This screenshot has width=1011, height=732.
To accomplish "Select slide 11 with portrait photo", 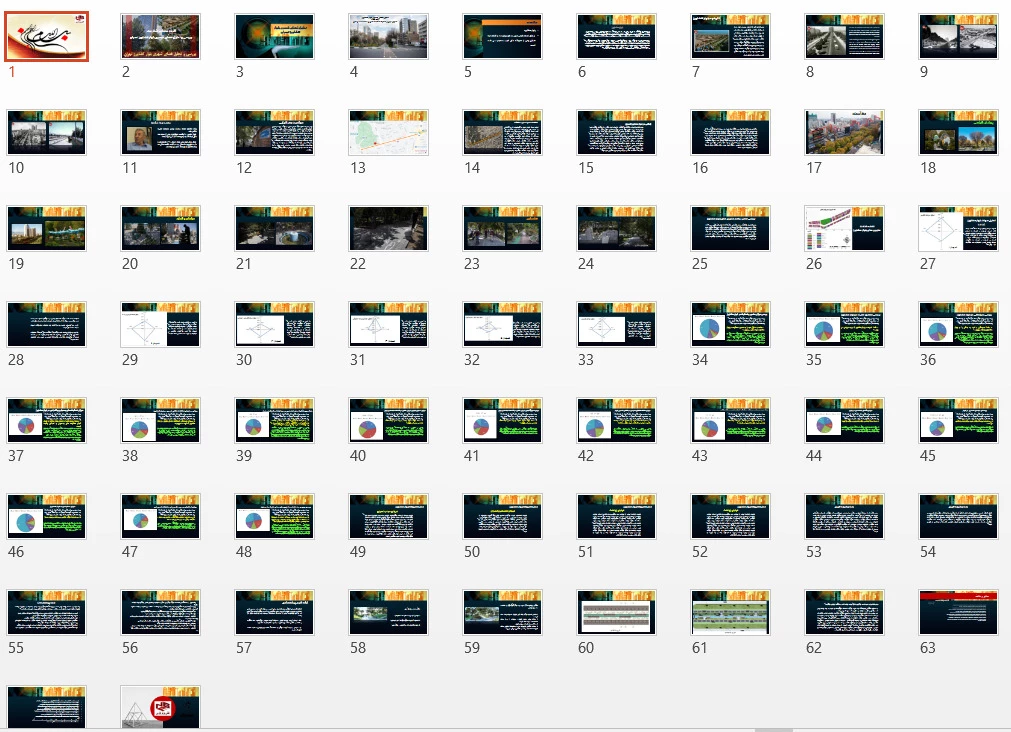I will pyautogui.click(x=160, y=133).
